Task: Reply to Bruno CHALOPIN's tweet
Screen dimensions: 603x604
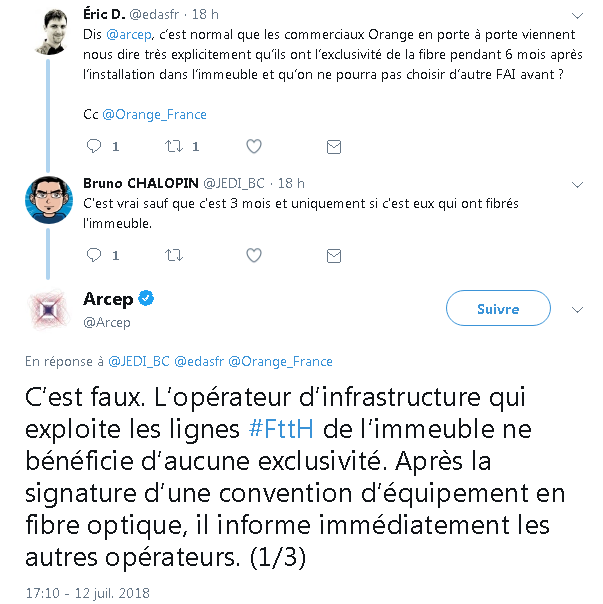Action: click(94, 255)
